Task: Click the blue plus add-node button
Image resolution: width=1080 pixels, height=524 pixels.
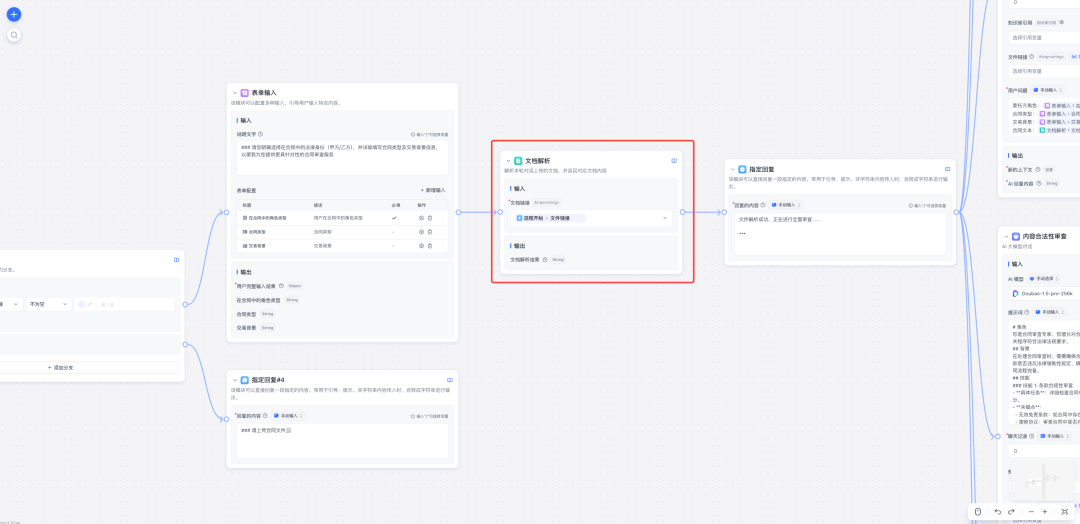Action: click(x=14, y=14)
